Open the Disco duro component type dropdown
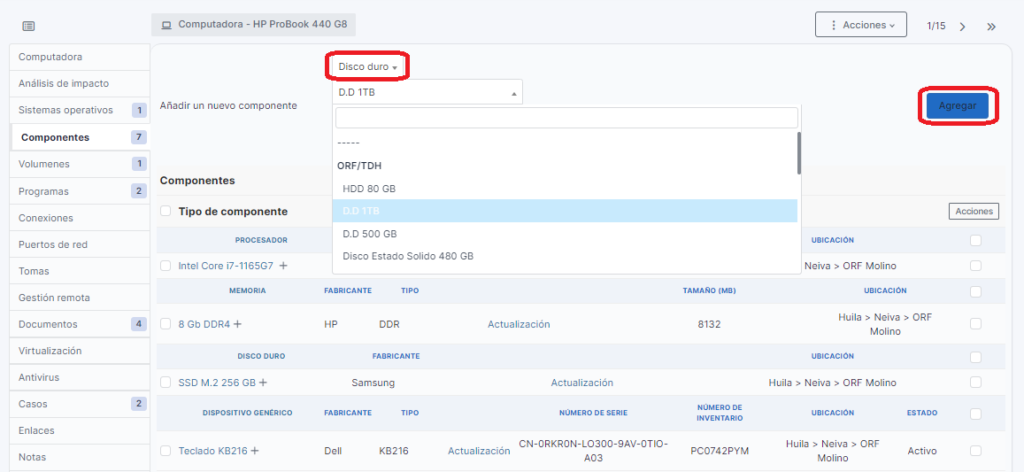This screenshot has height=472, width=1024. click(x=368, y=67)
